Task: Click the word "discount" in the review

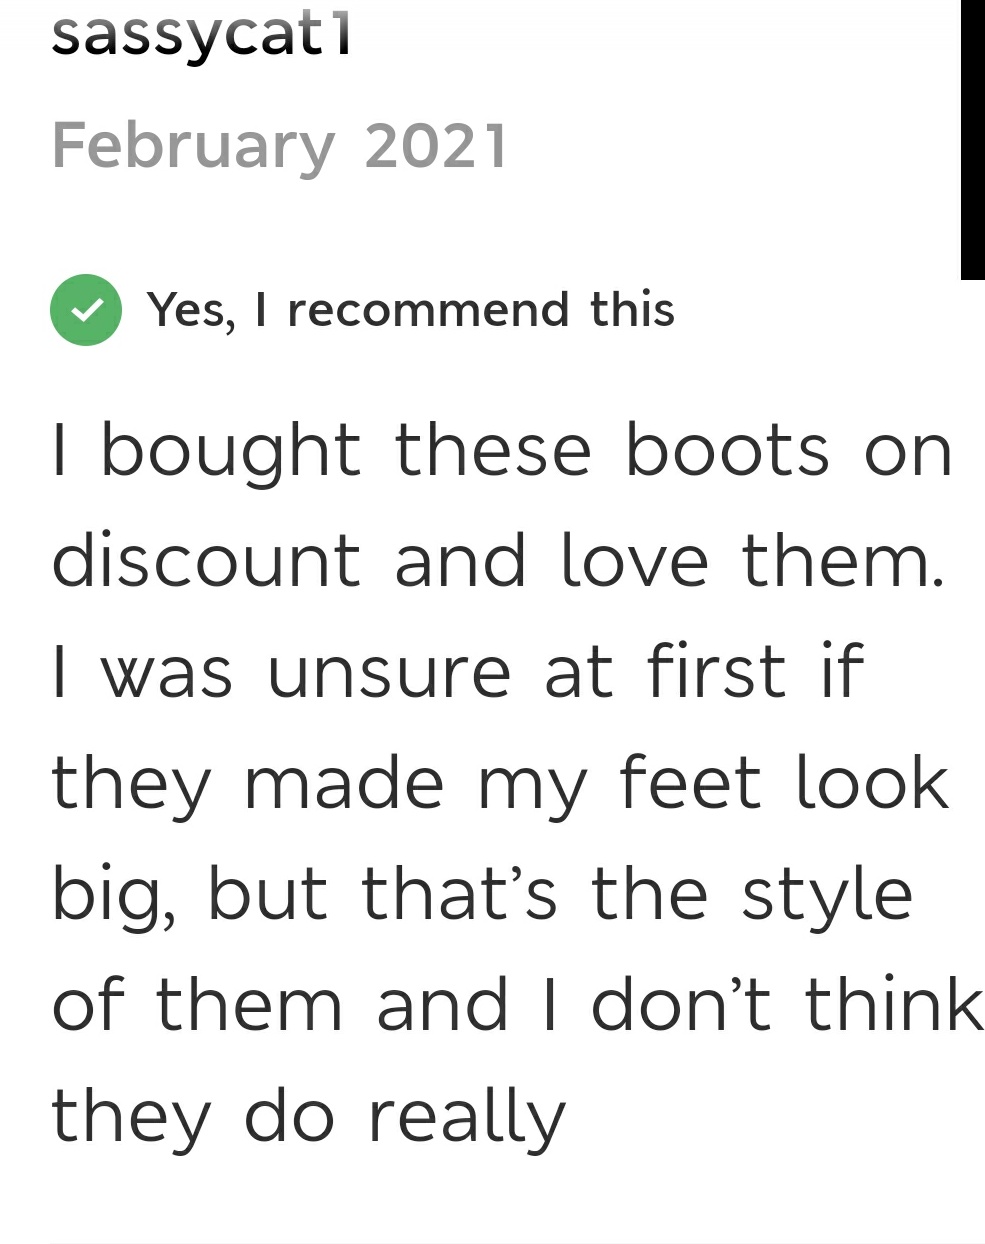Action: (x=205, y=562)
